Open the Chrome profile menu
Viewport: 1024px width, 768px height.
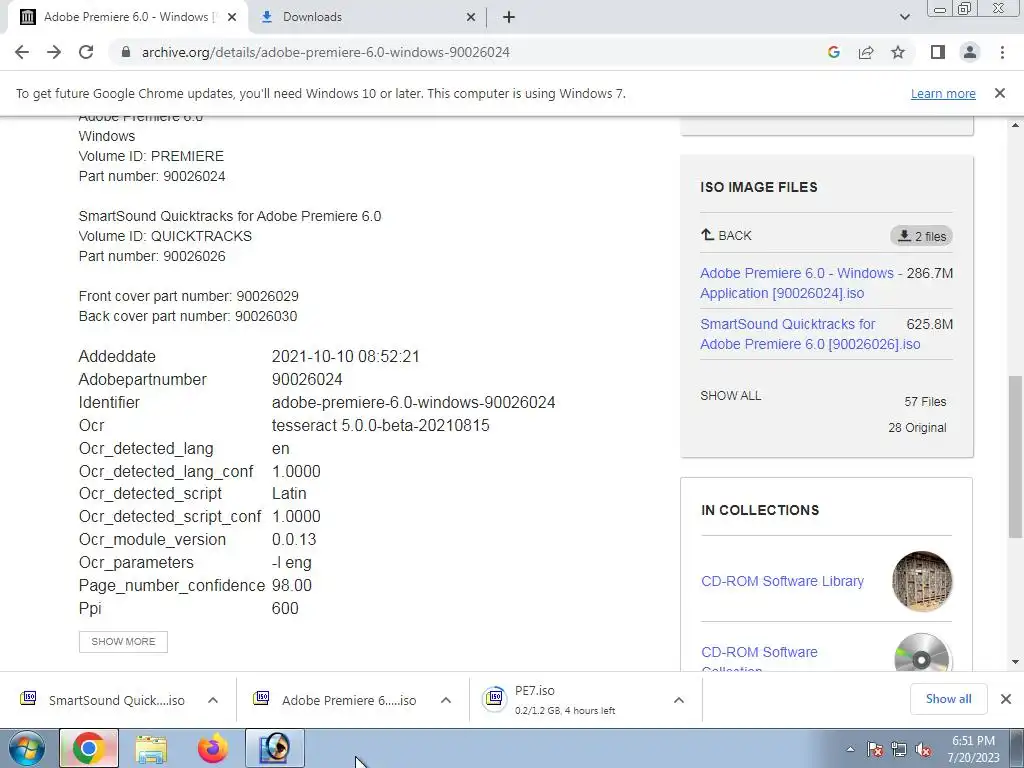tap(970, 52)
